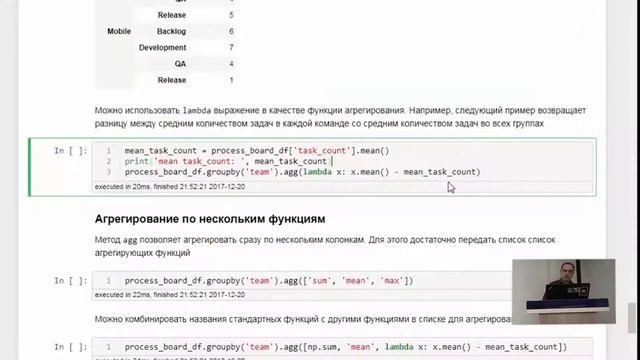Click the paragraph starting with Метод agg позволяет
The width and height of the screenshot is (640, 360).
click(325, 246)
